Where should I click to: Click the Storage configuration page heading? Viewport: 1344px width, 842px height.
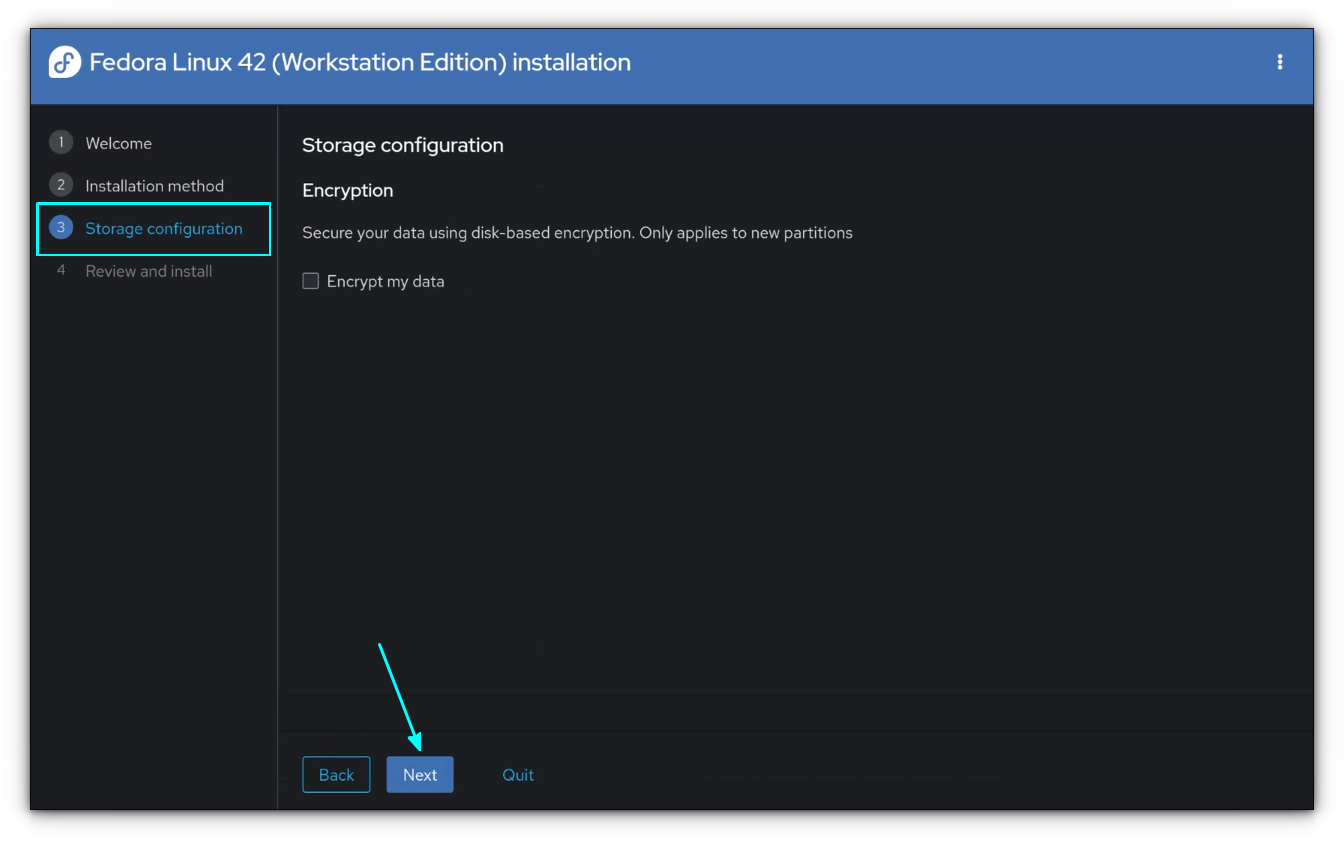[403, 145]
